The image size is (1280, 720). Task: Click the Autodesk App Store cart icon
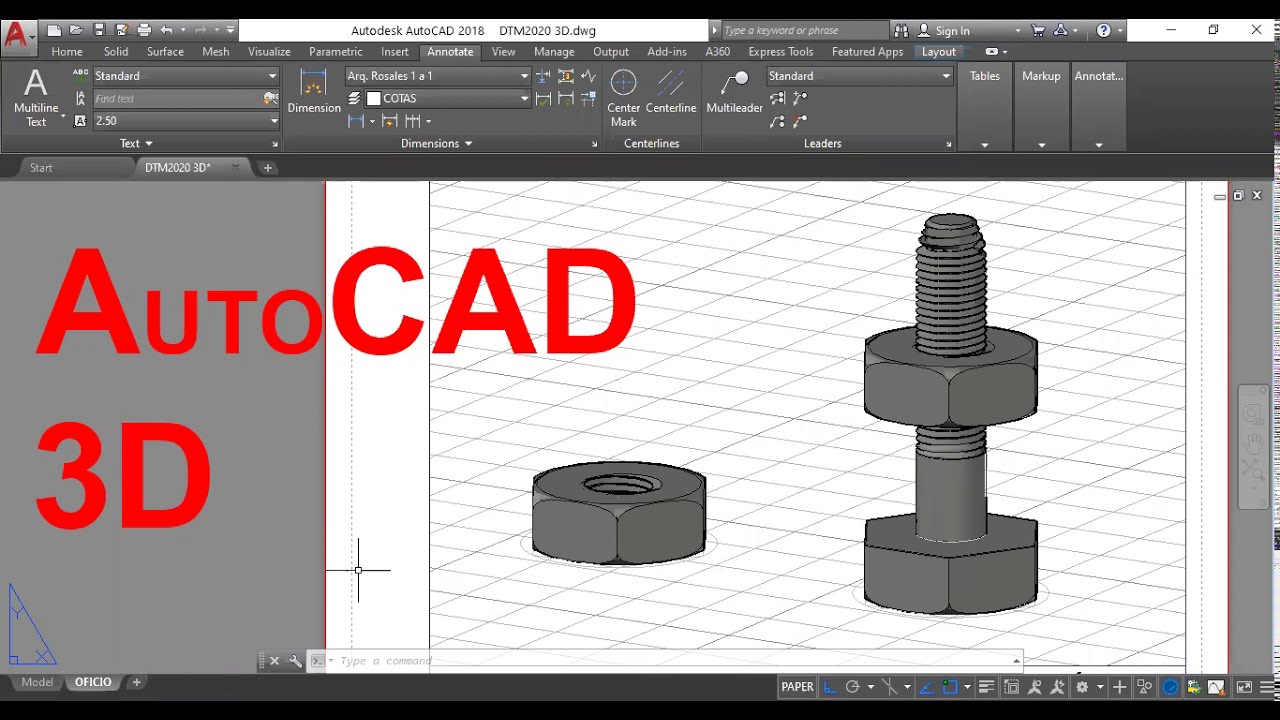[x=1038, y=31]
